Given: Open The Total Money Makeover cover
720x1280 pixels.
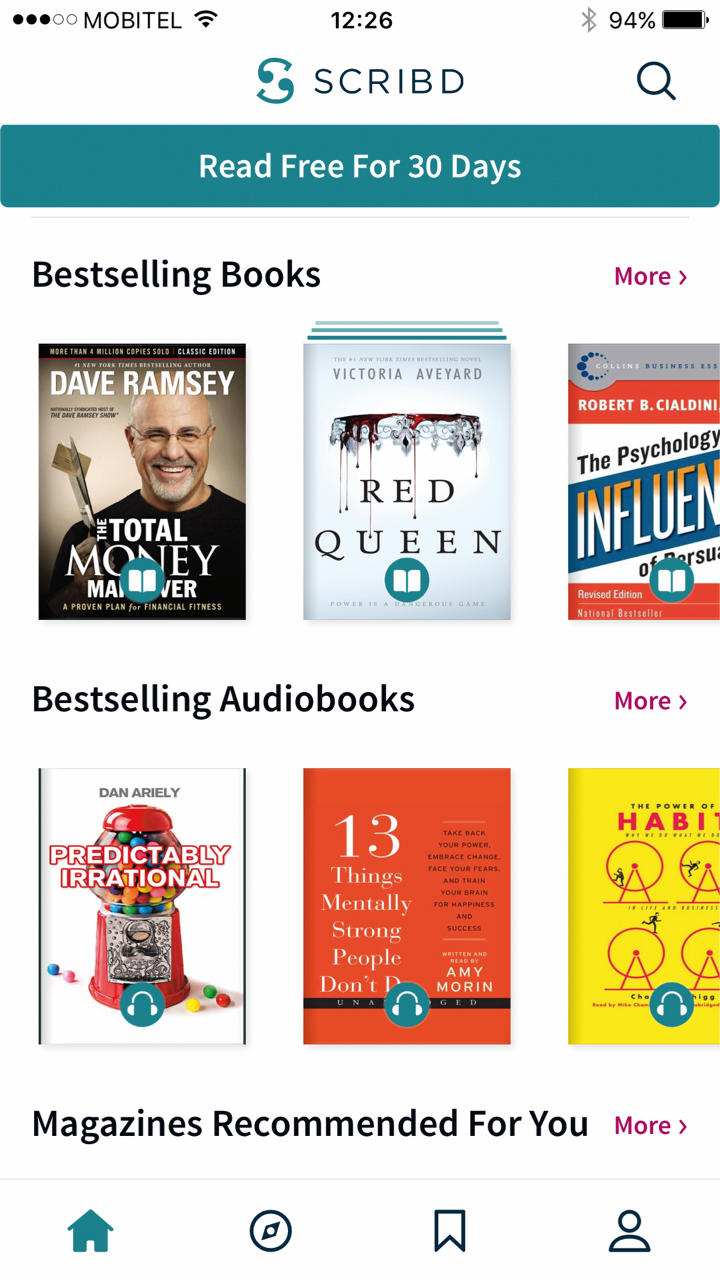Looking at the screenshot, I should click(142, 482).
